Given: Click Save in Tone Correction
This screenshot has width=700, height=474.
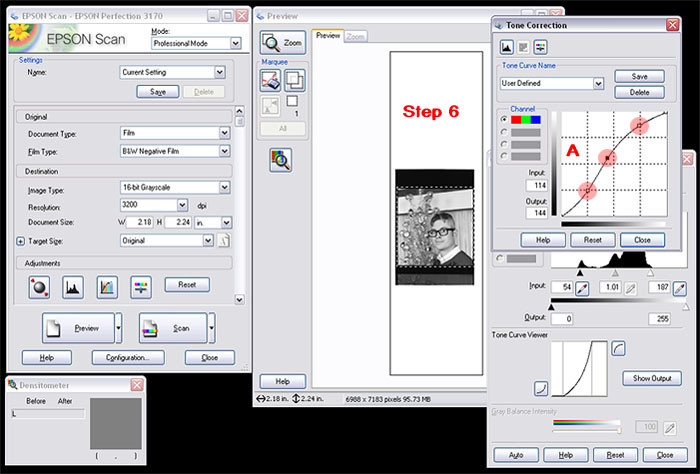Looking at the screenshot, I should (x=639, y=76).
